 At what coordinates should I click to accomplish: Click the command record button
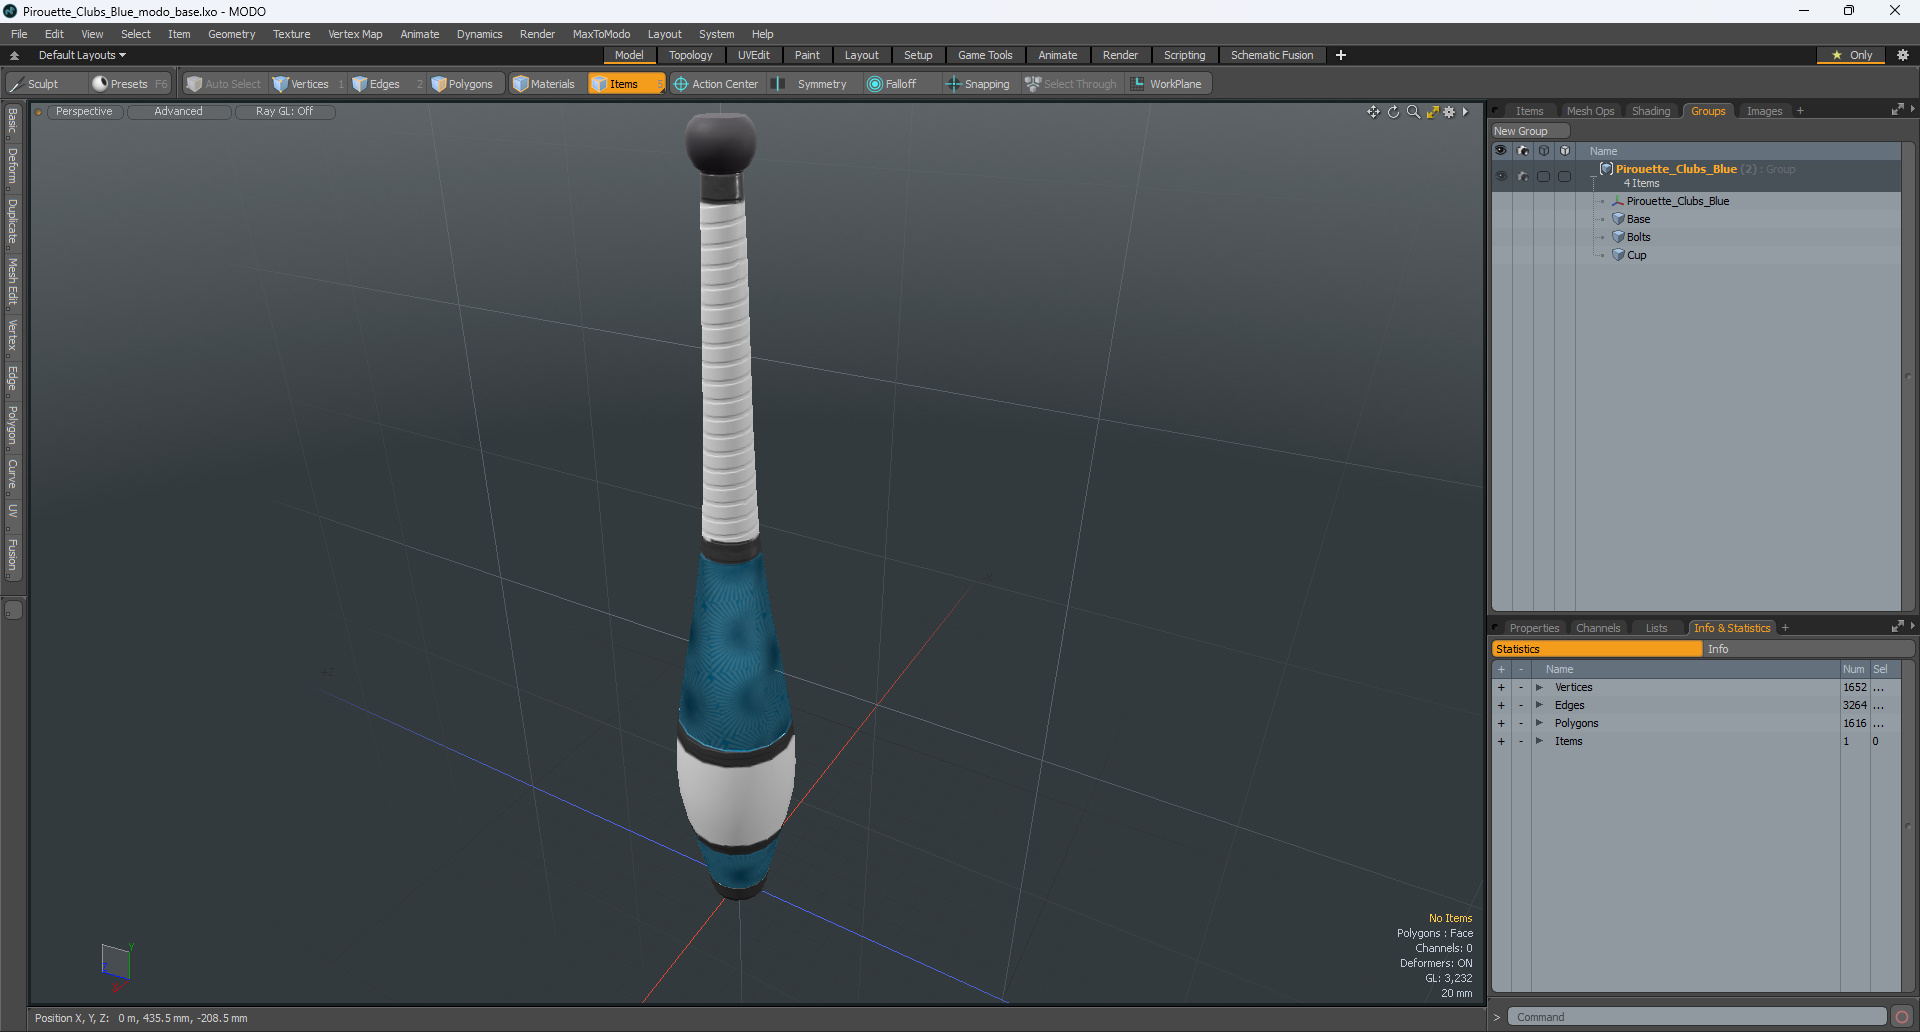[x=1902, y=1017]
